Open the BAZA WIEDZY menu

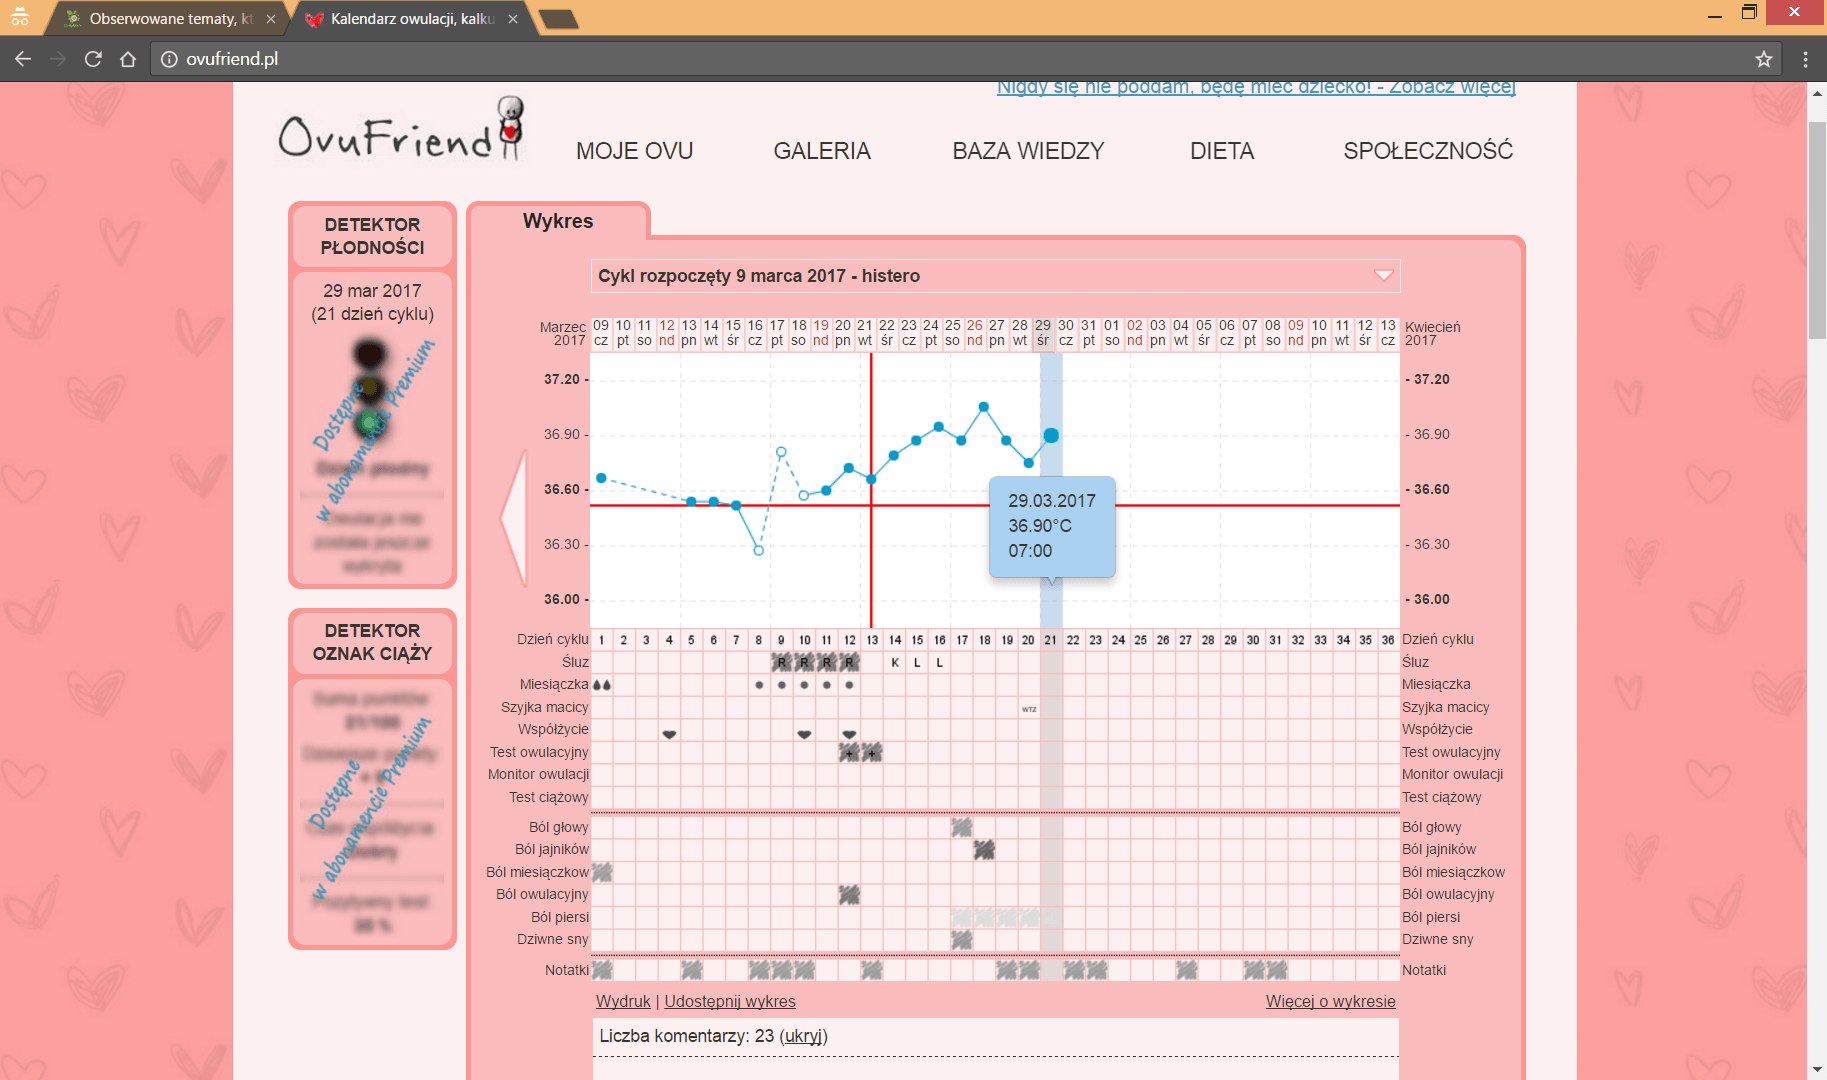pos(1027,151)
